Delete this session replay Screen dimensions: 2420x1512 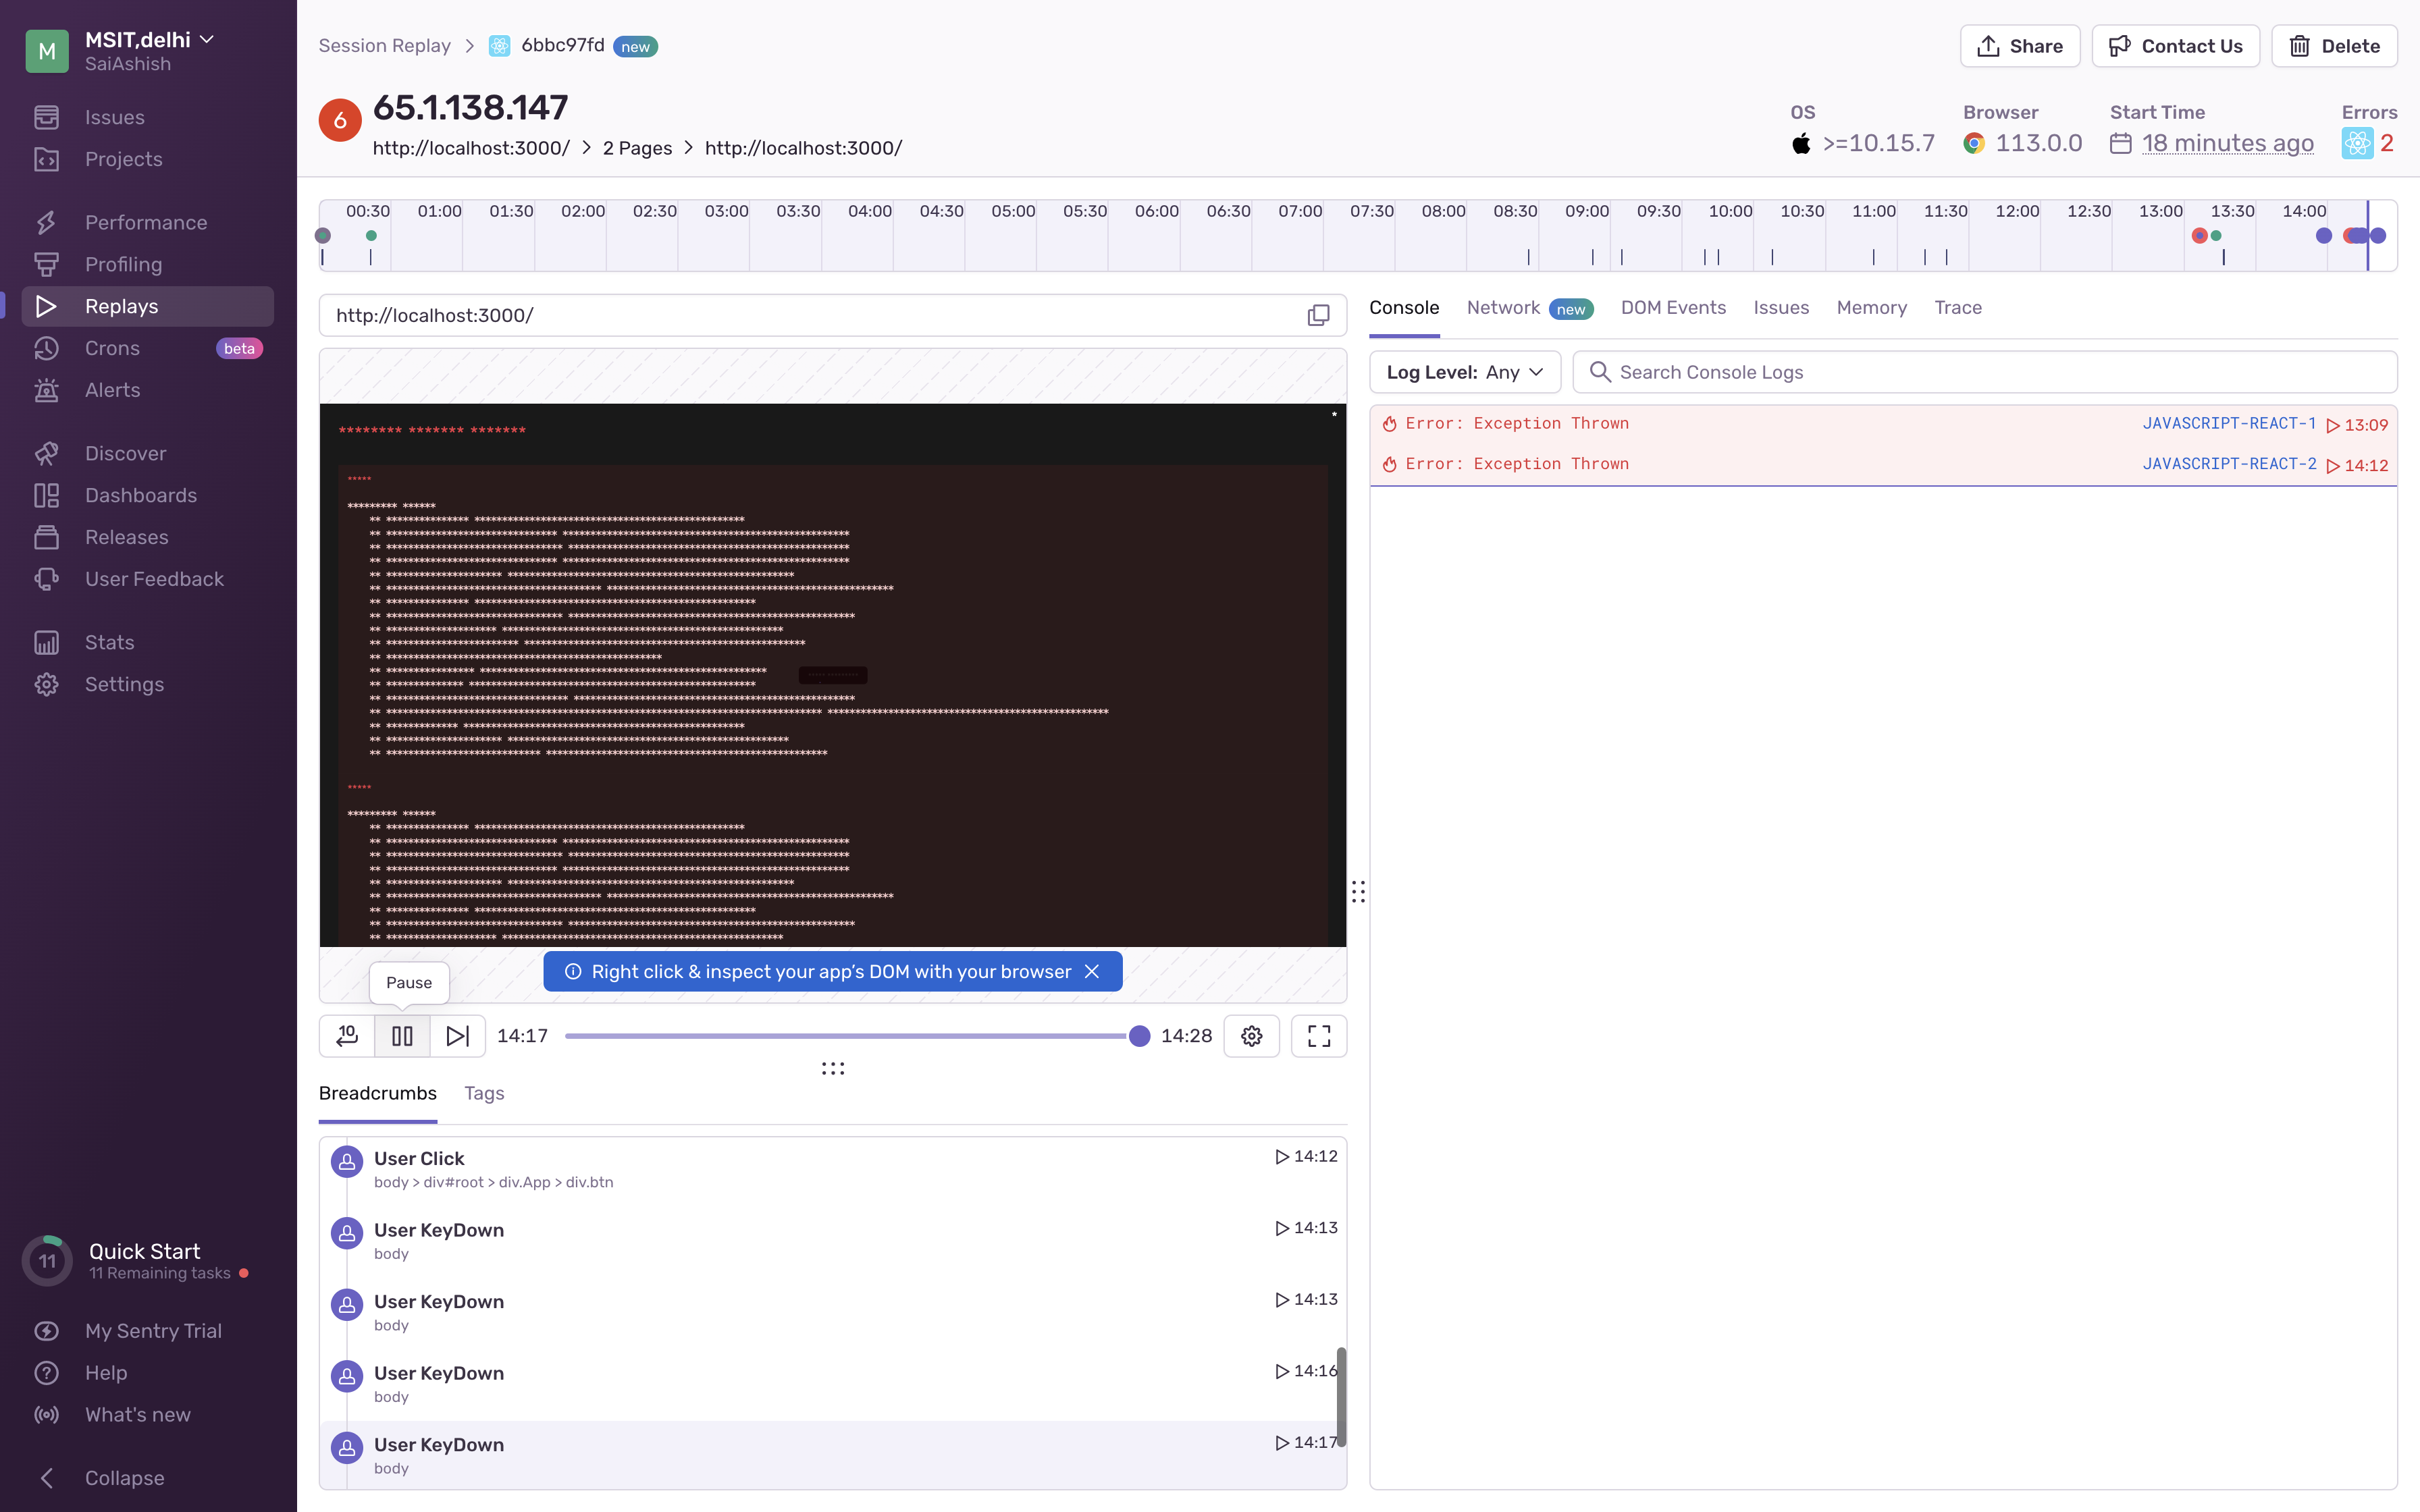point(2334,45)
